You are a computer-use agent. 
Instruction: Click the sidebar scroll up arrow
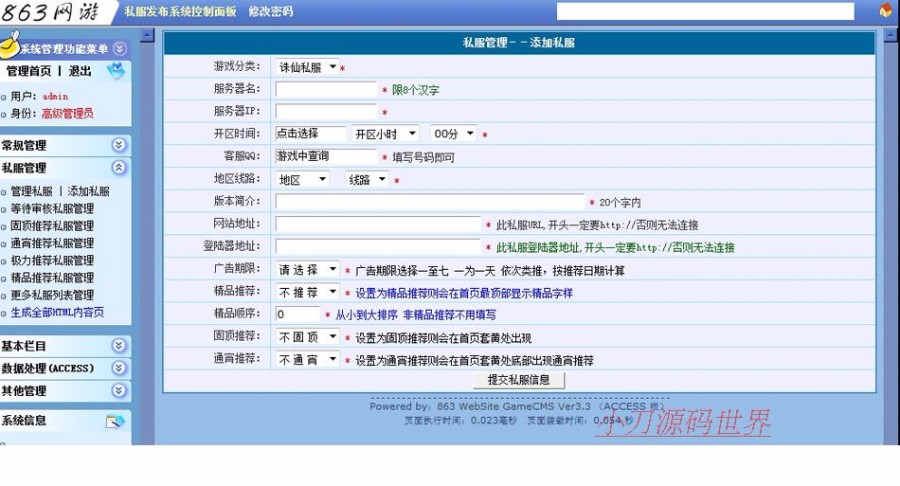[x=148, y=36]
